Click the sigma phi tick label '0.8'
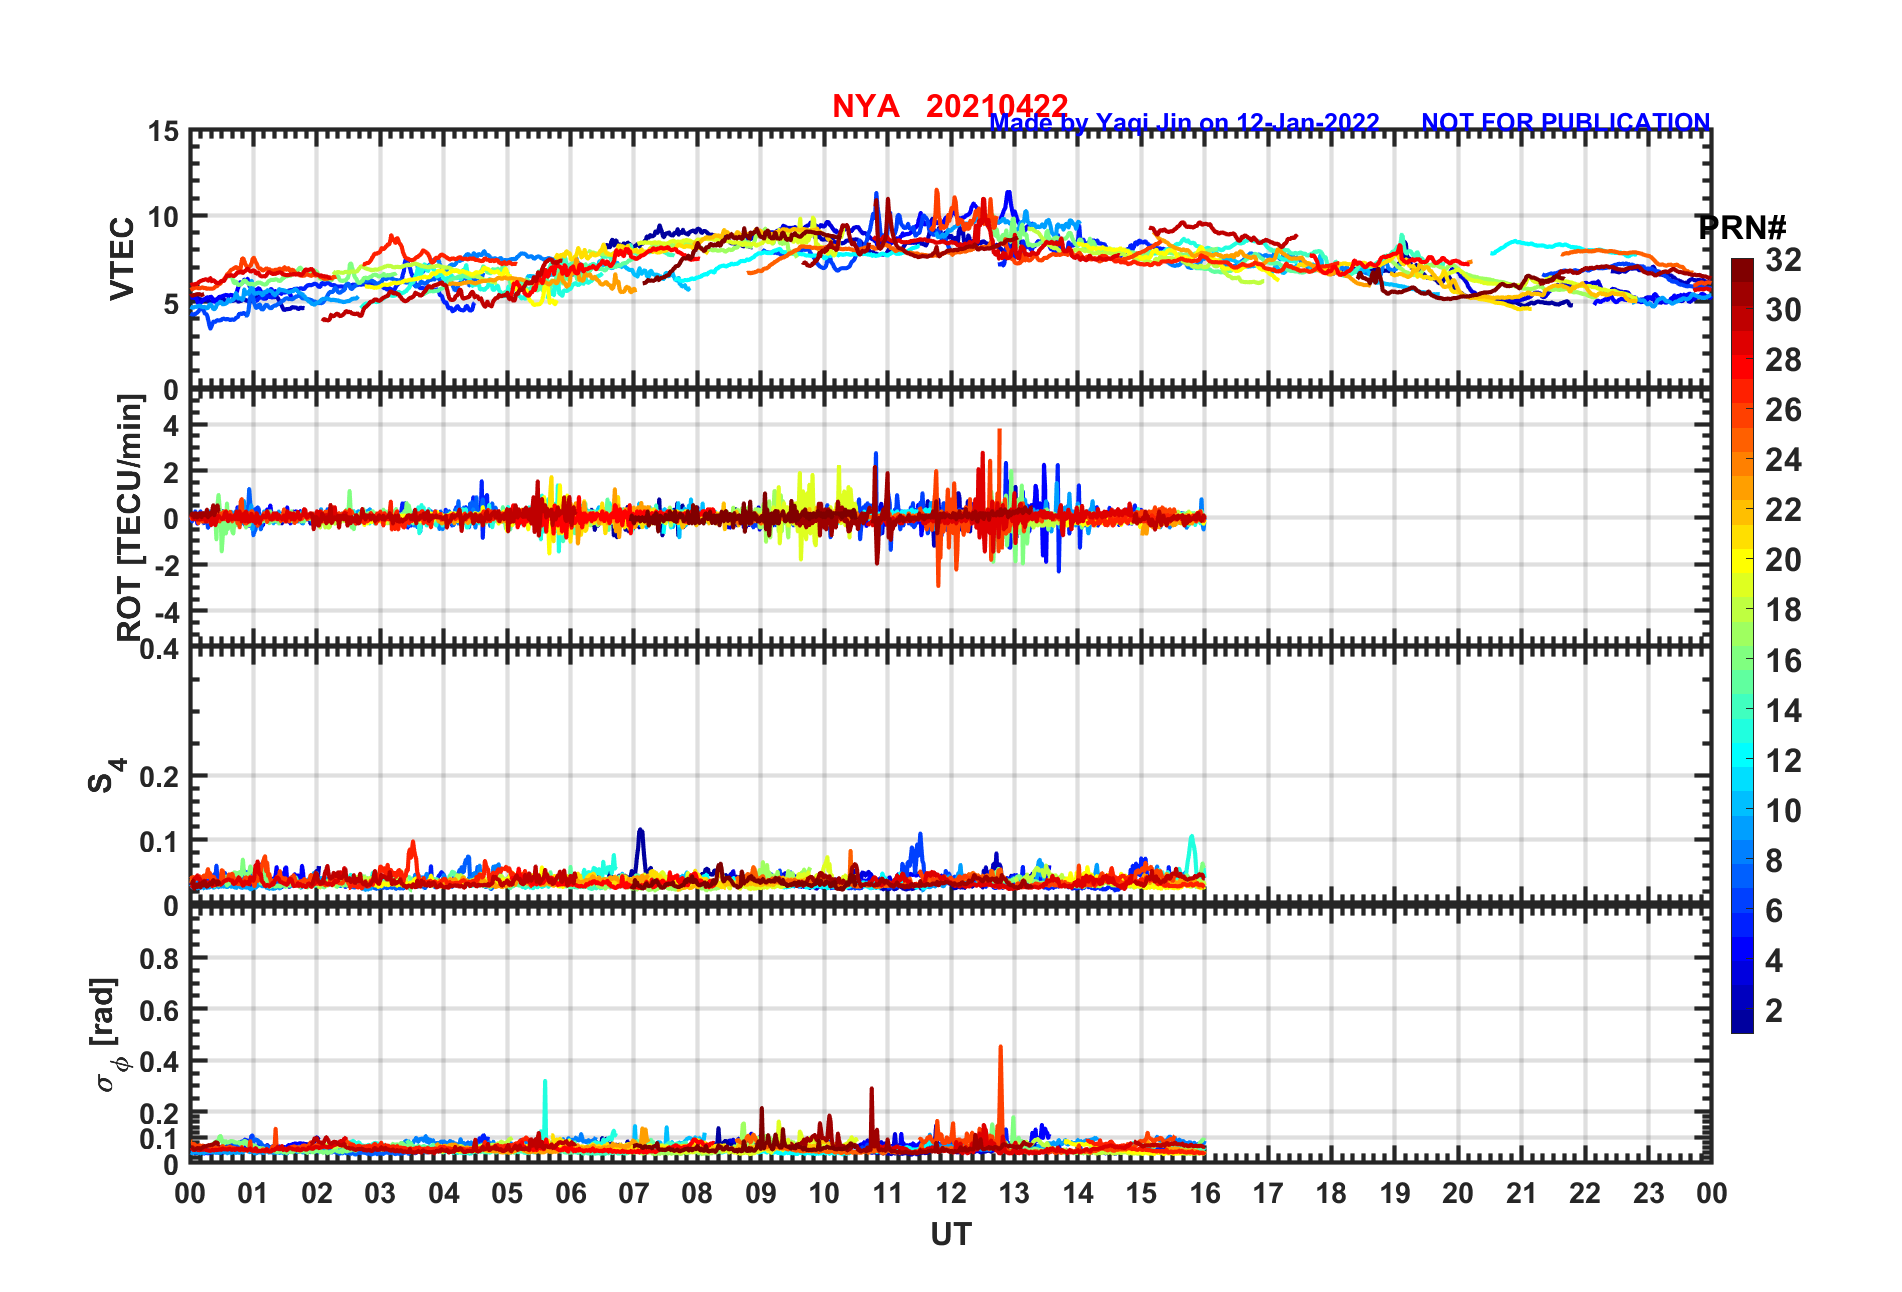 point(159,958)
